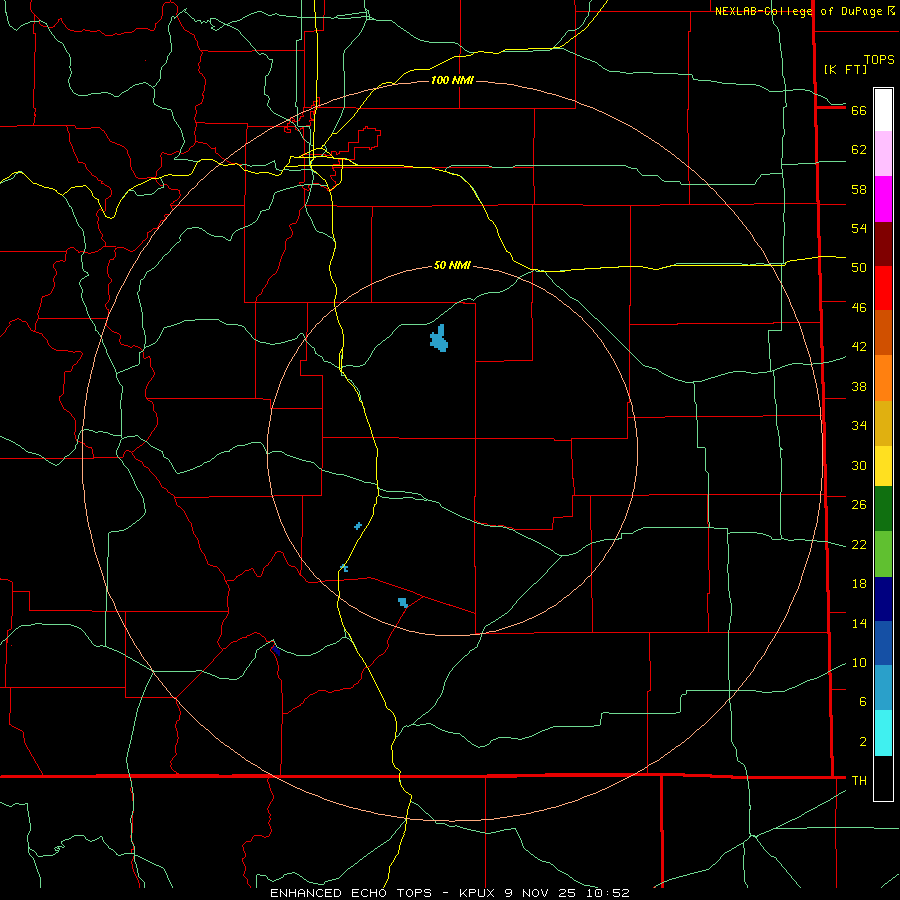900x900 pixels.
Task: Click the bright red legend swatch
Action: (x=883, y=288)
